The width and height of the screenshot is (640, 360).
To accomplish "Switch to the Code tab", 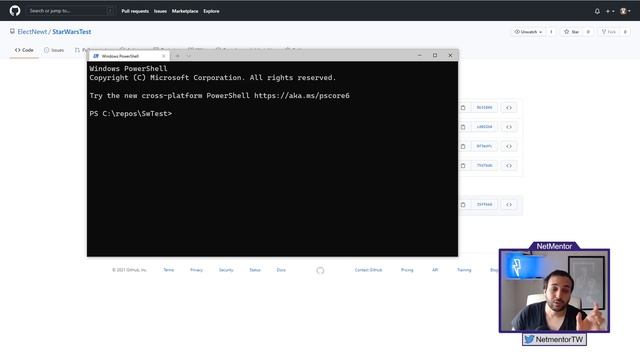I will point(24,50).
